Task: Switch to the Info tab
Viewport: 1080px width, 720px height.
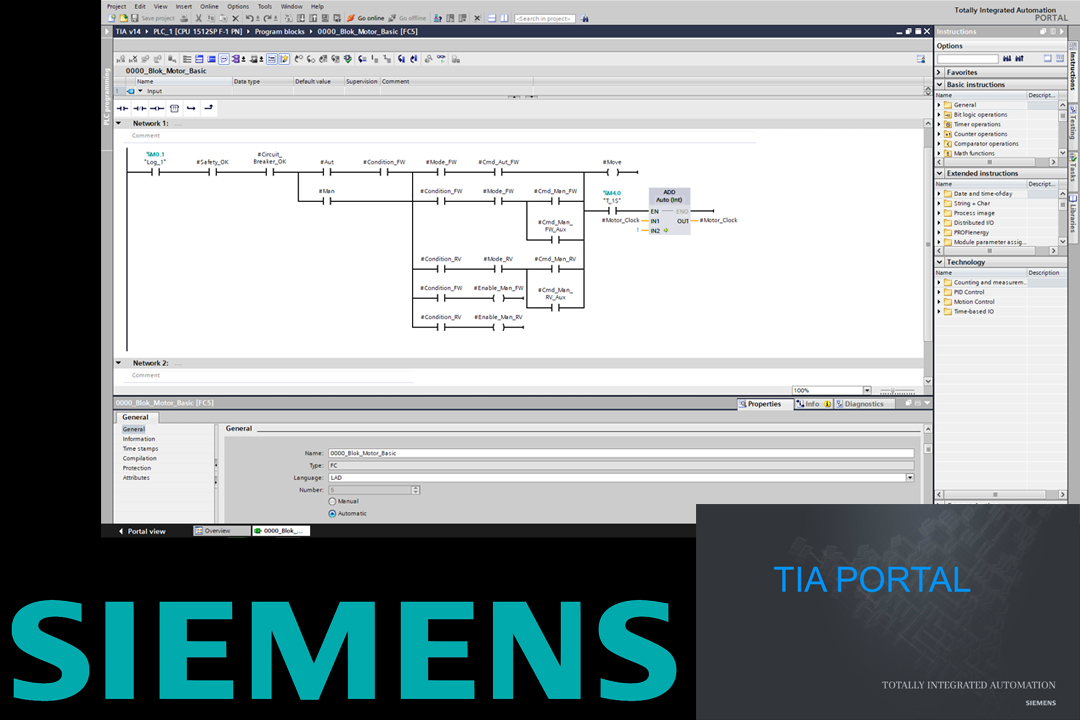Action: (x=814, y=404)
